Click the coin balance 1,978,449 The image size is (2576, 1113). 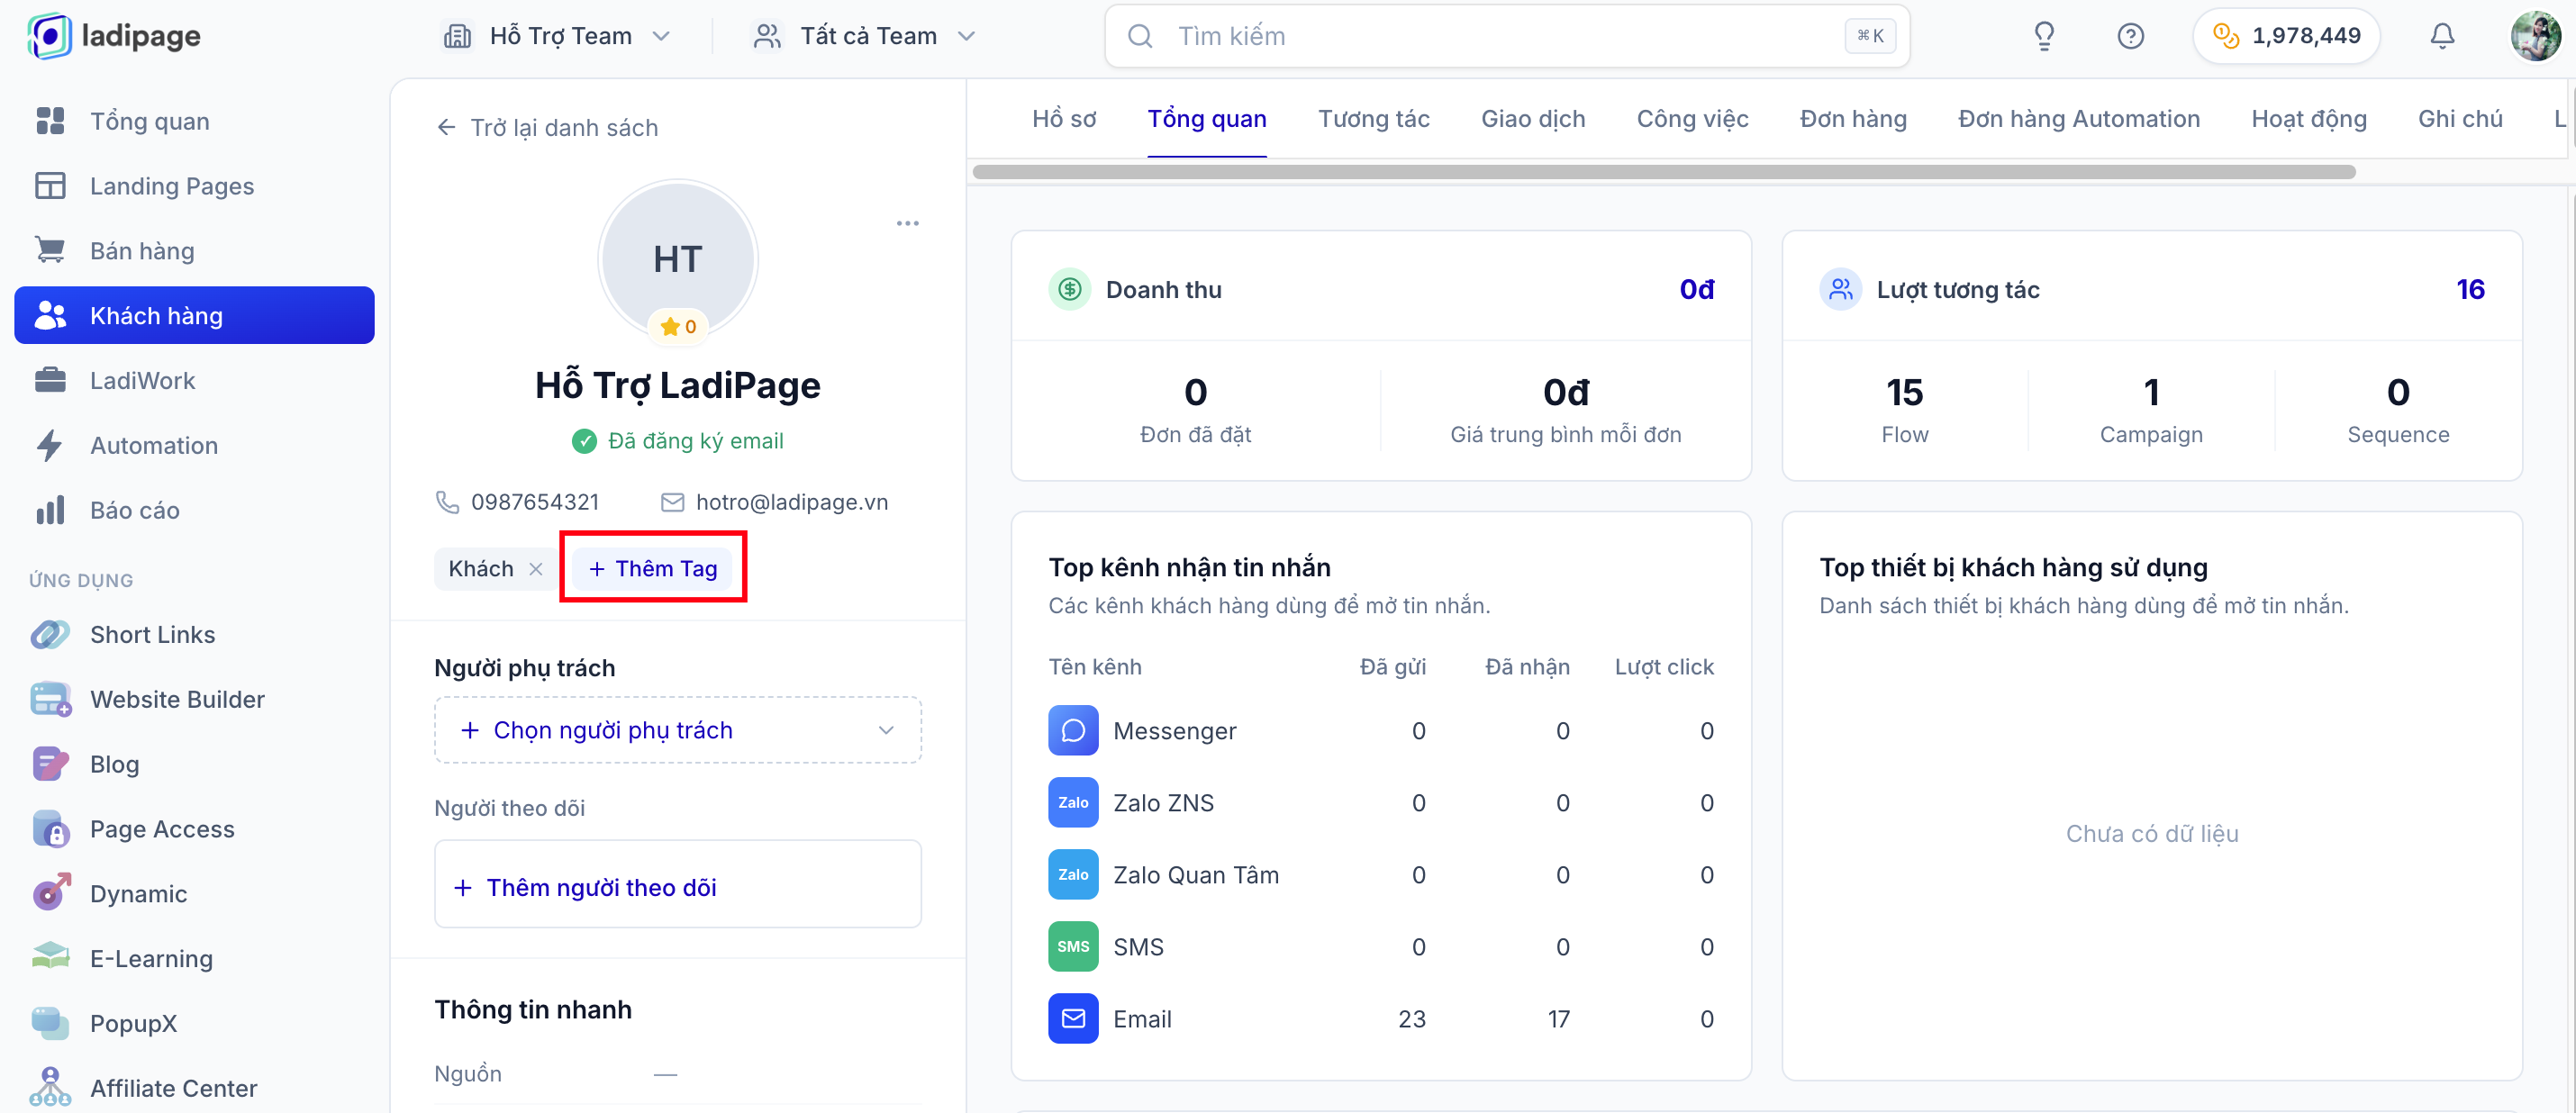coord(2286,36)
